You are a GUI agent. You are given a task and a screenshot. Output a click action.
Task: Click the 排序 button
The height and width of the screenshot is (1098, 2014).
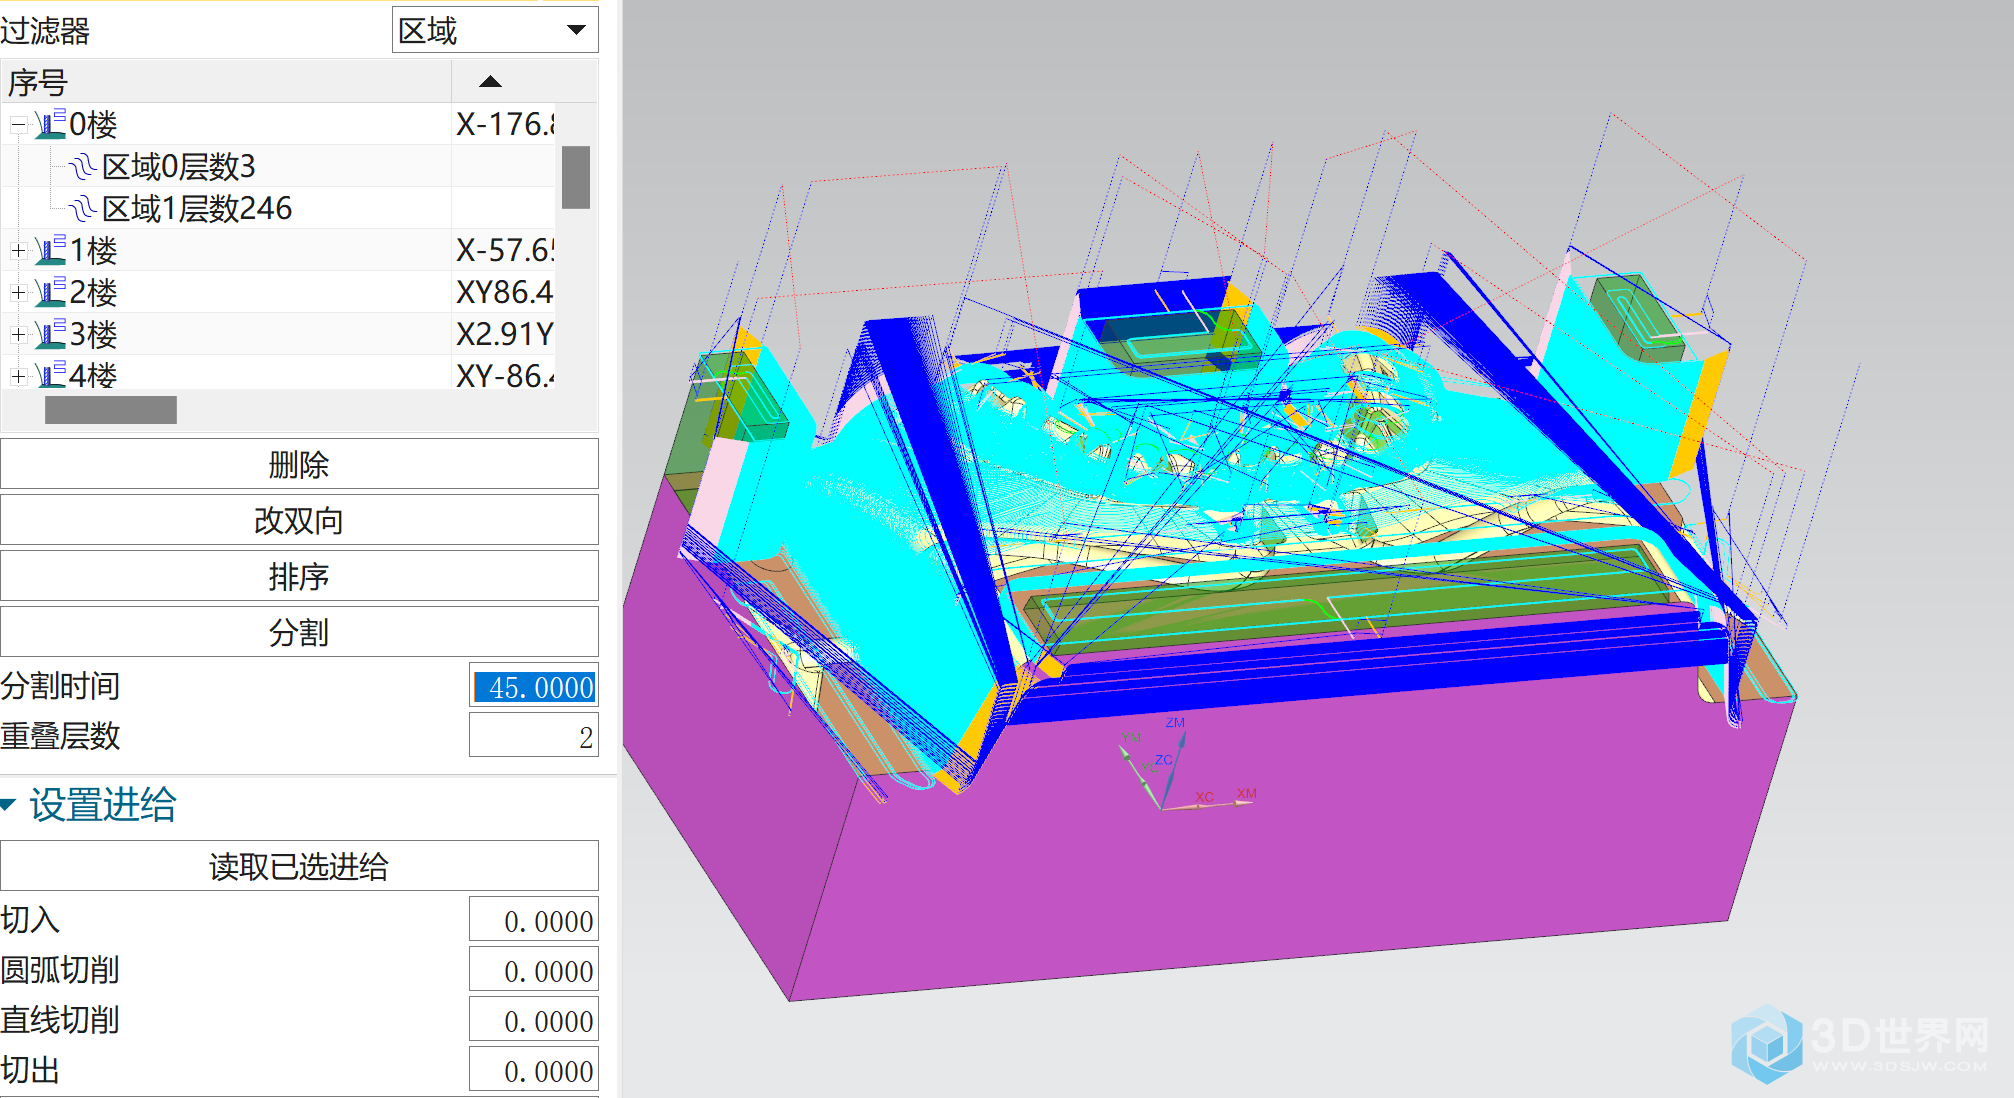pos(299,576)
